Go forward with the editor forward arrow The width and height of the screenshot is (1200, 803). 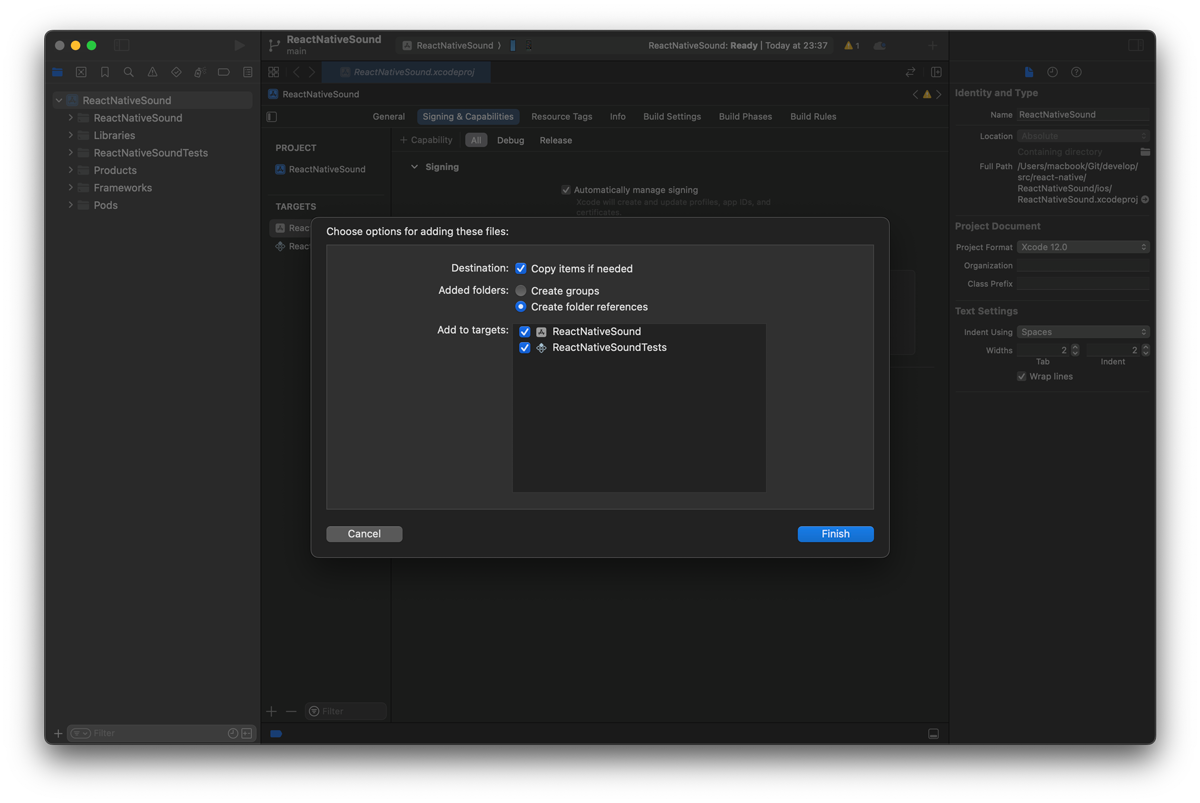coord(312,72)
